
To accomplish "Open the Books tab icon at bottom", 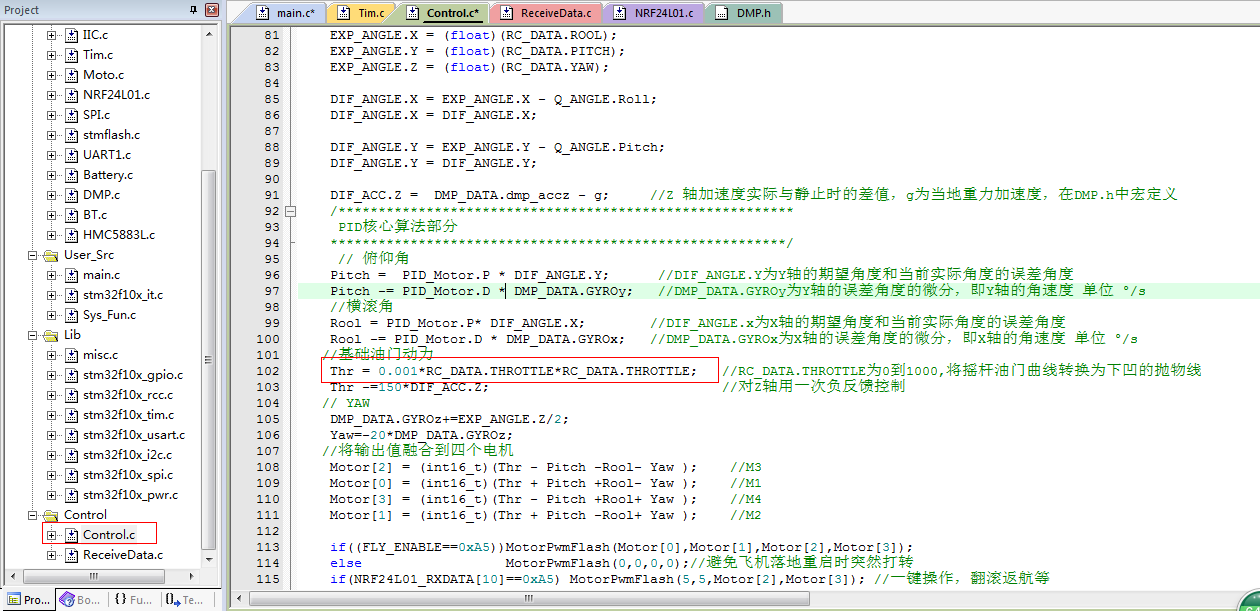I will pos(67,600).
